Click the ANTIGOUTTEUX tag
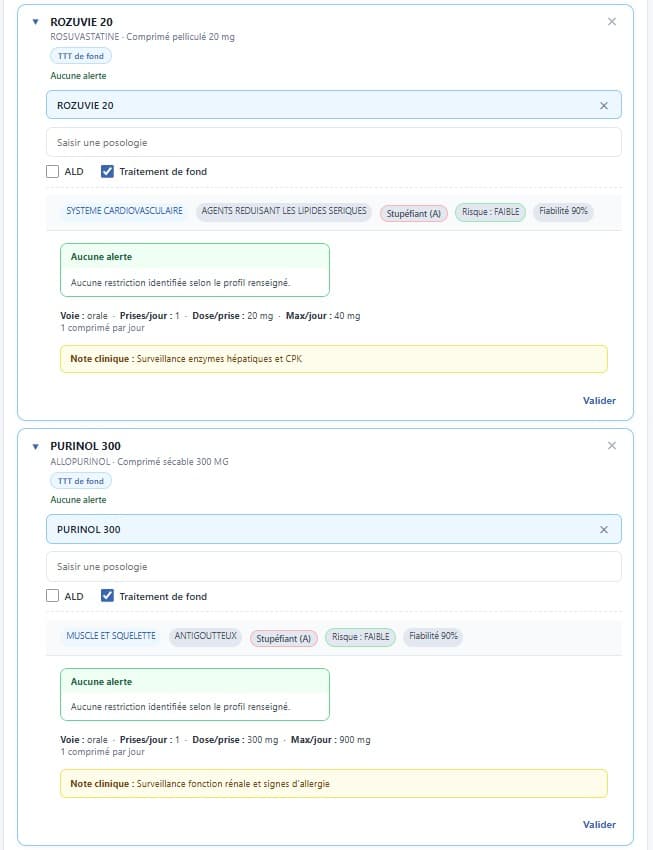The image size is (653, 850). pyautogui.click(x=205, y=635)
